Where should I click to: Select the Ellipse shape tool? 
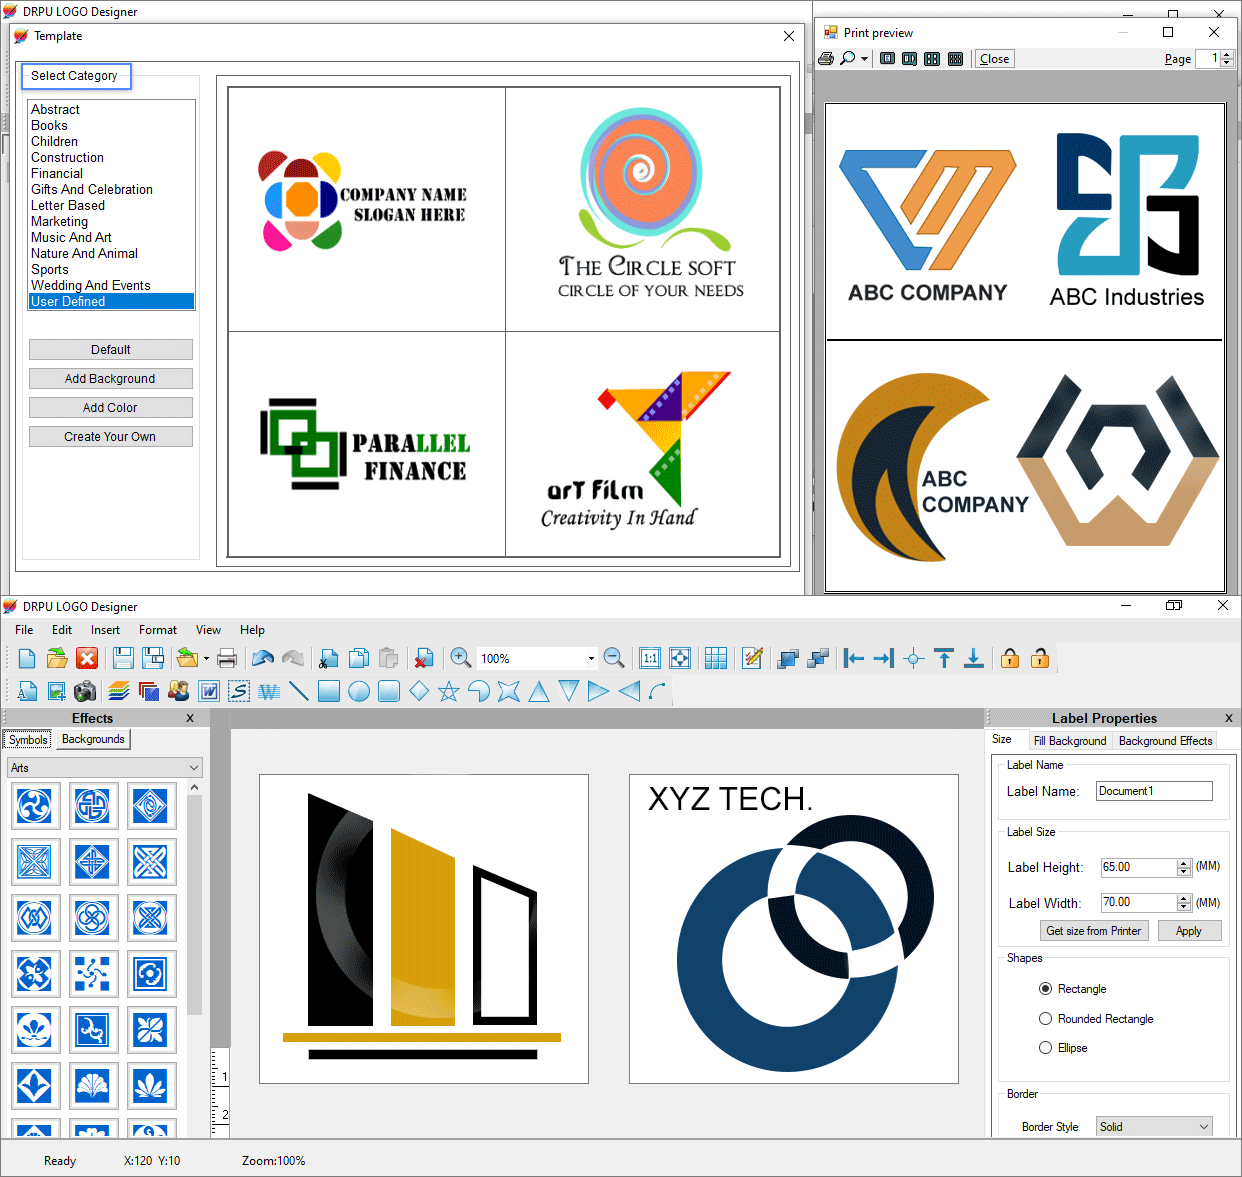point(359,691)
